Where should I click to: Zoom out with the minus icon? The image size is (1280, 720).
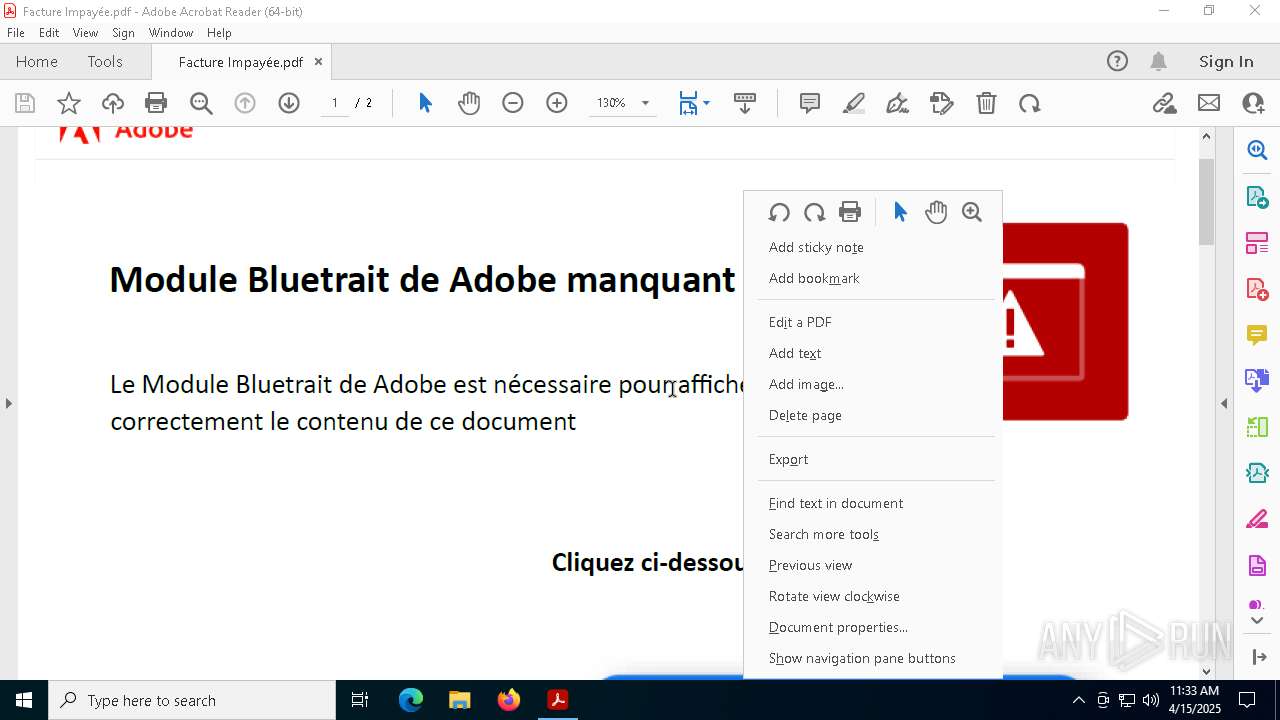(x=513, y=103)
